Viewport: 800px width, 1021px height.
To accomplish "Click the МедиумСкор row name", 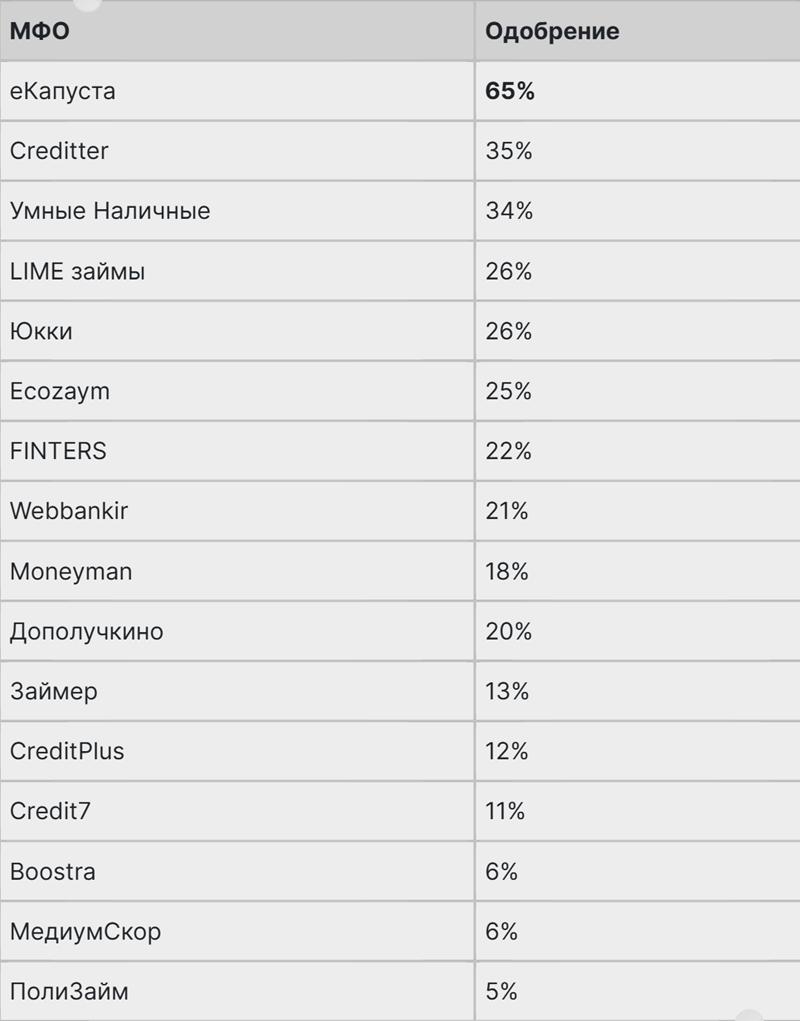I will pos(85,932).
